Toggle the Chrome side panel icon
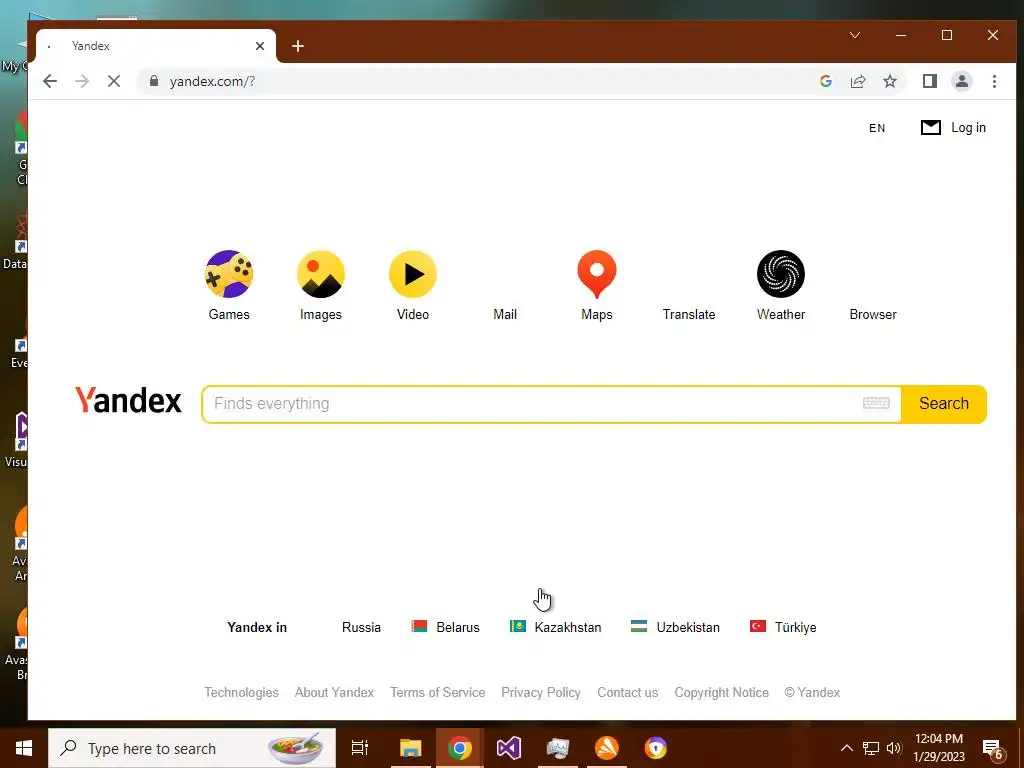The width and height of the screenshot is (1024, 768). point(930,81)
